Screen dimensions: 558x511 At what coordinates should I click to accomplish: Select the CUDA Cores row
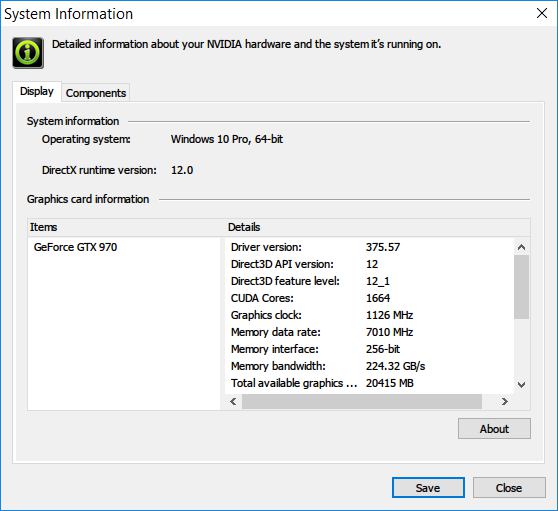pos(370,298)
